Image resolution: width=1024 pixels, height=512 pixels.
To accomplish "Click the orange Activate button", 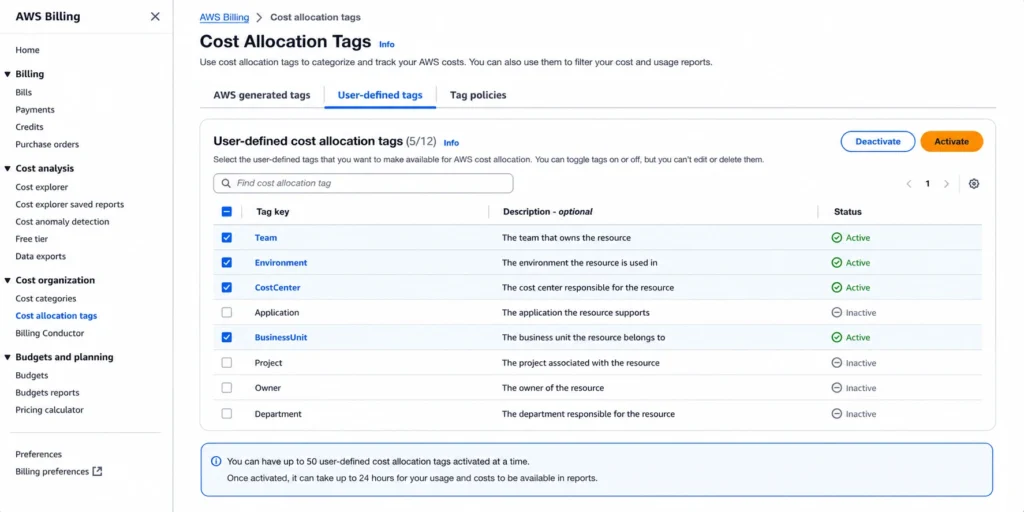I will point(952,141).
